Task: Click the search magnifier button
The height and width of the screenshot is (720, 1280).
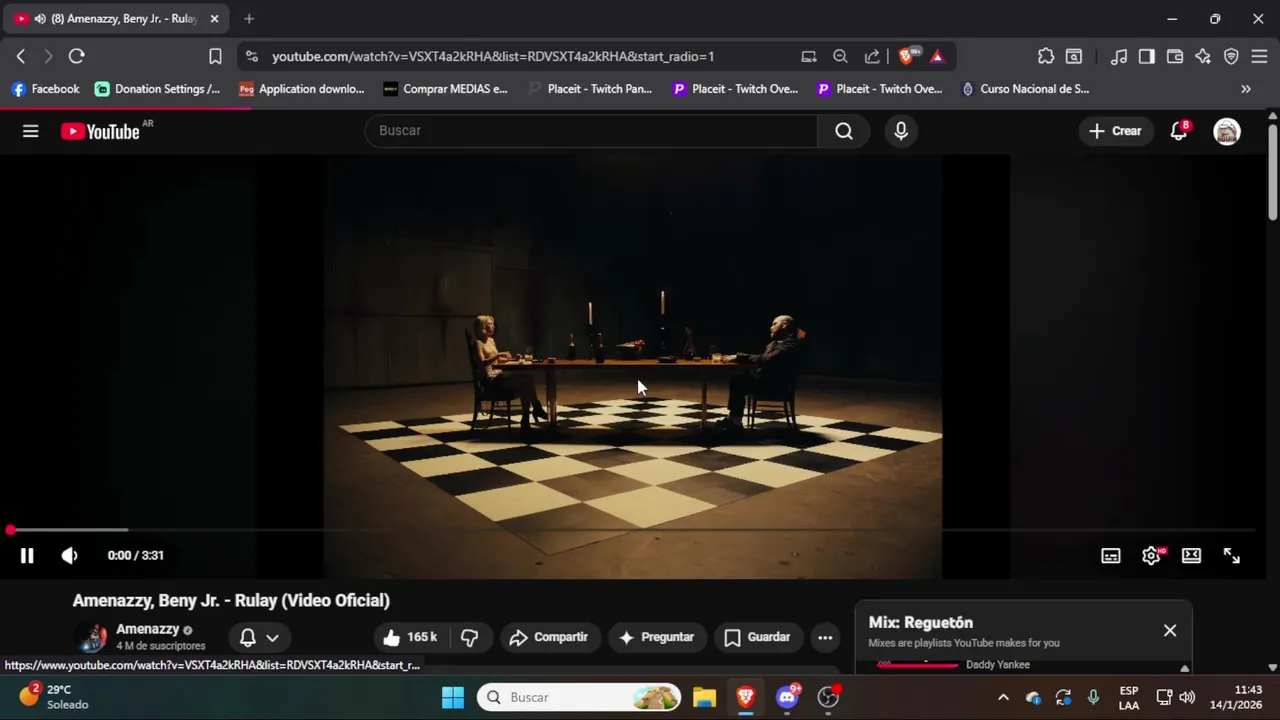Action: [x=844, y=131]
